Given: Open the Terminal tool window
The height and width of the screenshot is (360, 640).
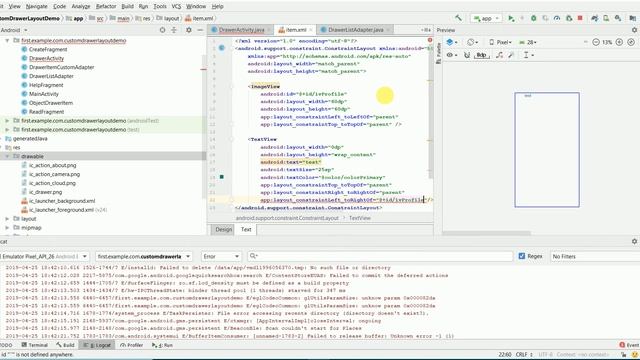Looking at the screenshot, I should pos(35,345).
